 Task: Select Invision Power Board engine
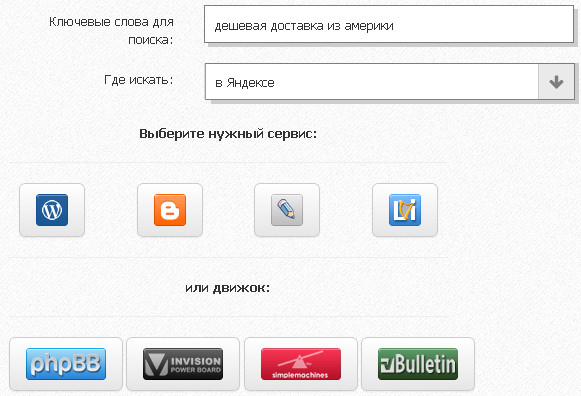point(183,364)
